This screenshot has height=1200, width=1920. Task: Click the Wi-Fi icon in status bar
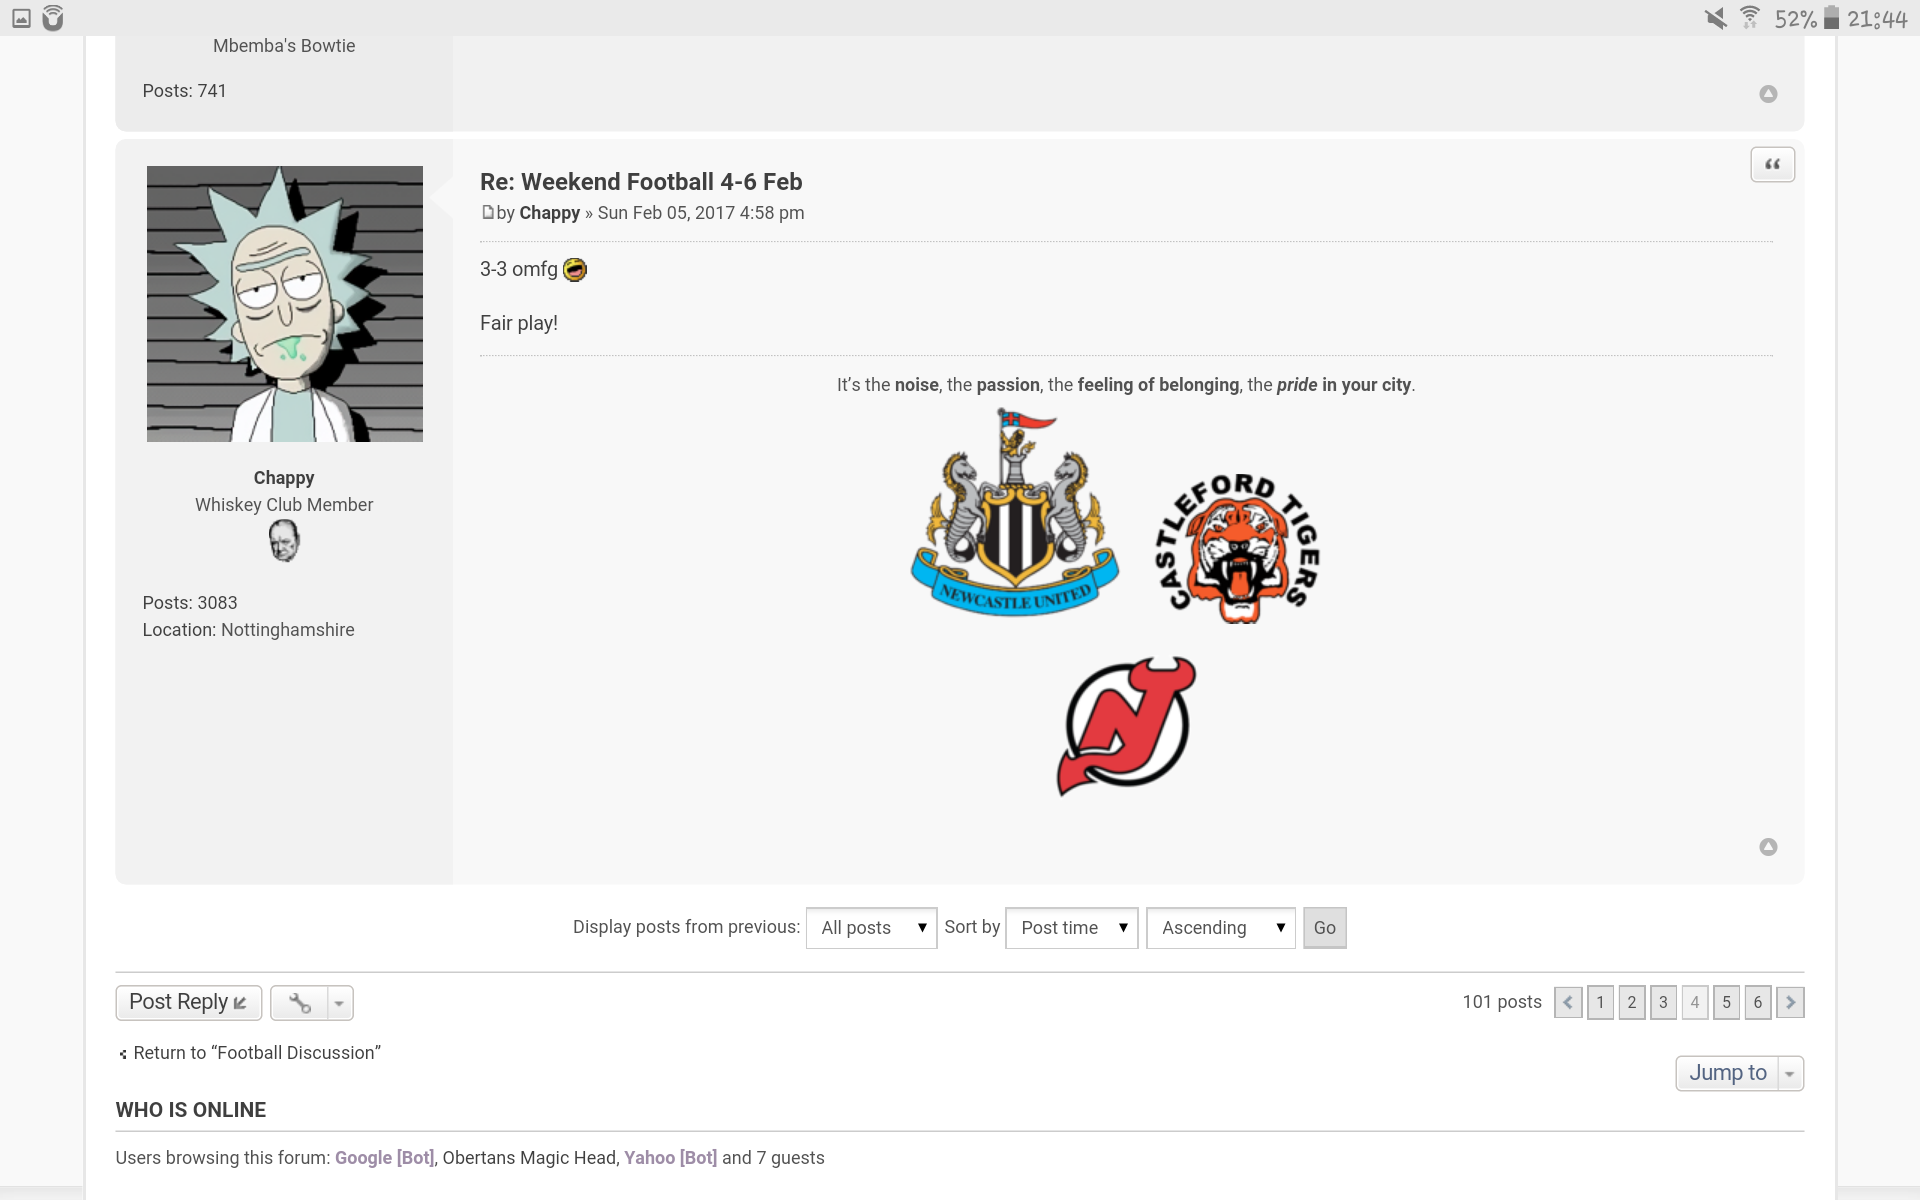pos(1750,17)
